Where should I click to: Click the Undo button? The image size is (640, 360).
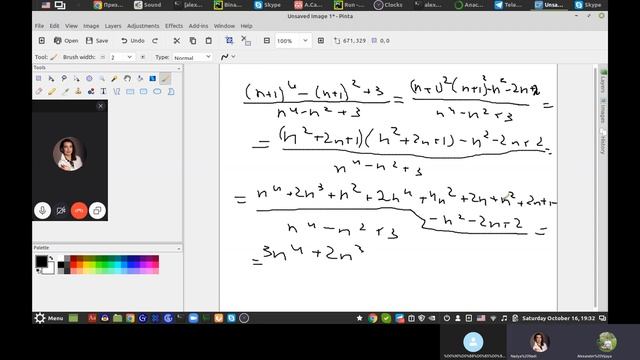tap(133, 41)
